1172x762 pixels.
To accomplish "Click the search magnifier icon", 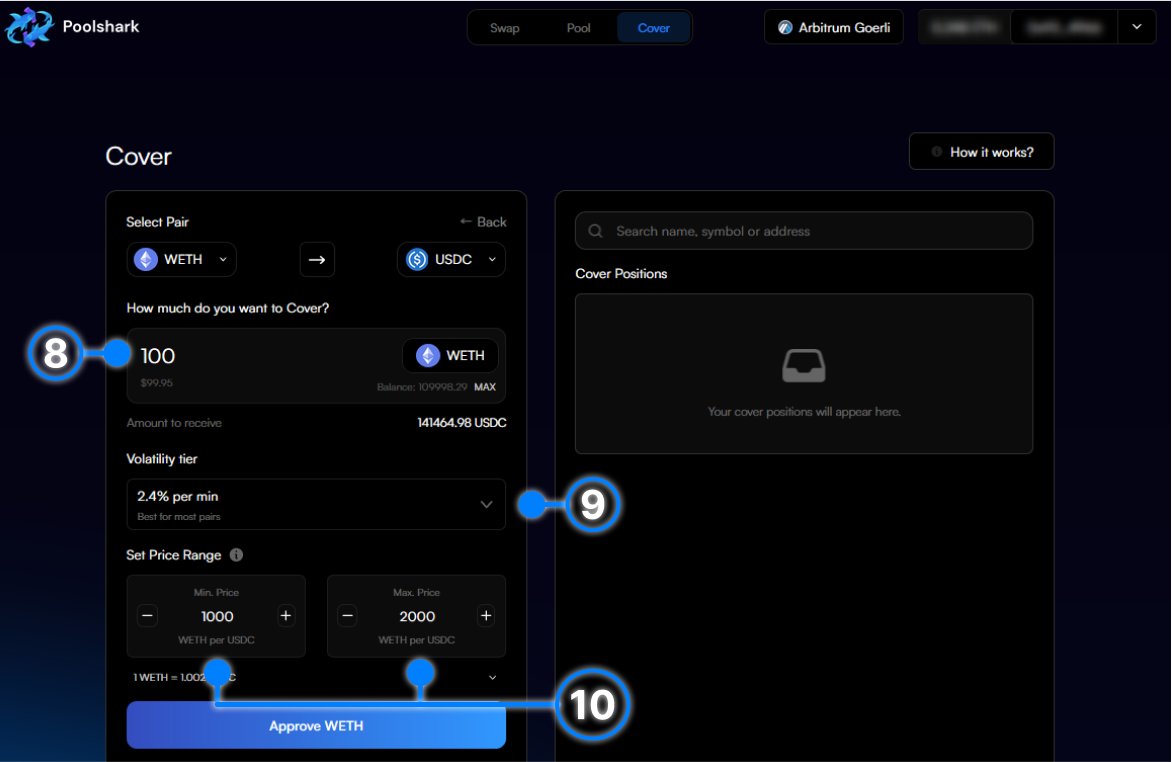I will [596, 231].
